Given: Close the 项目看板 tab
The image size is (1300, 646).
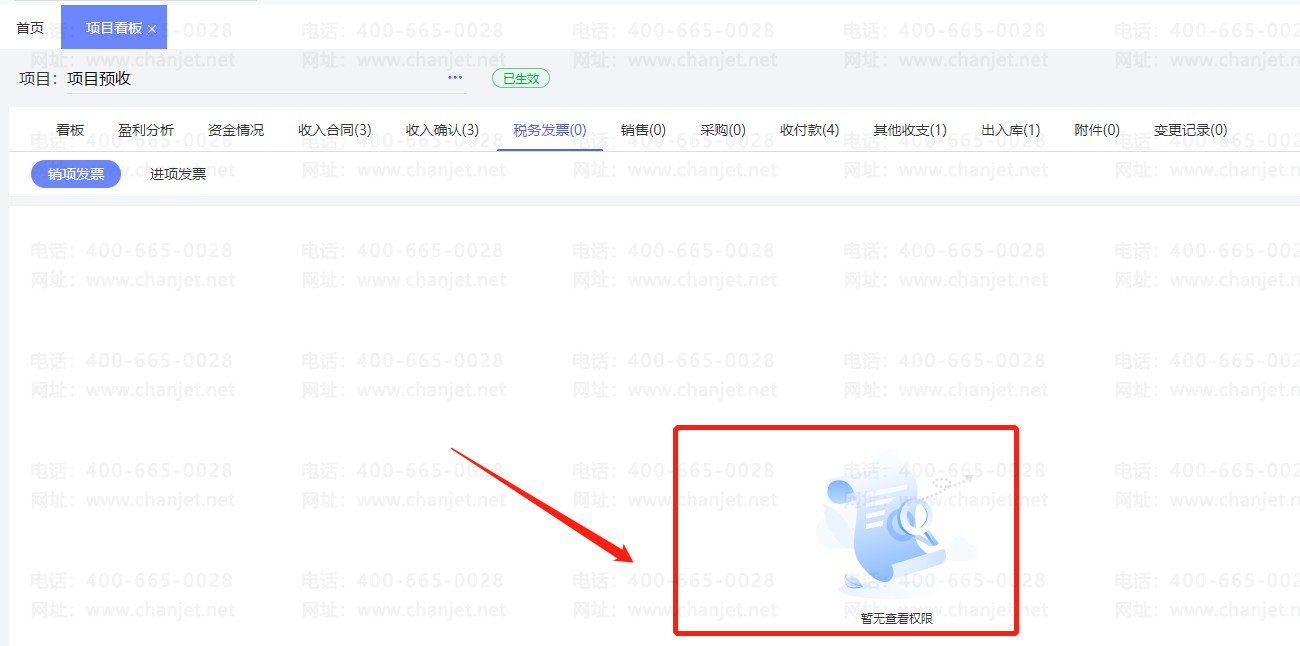Looking at the screenshot, I should pos(152,29).
